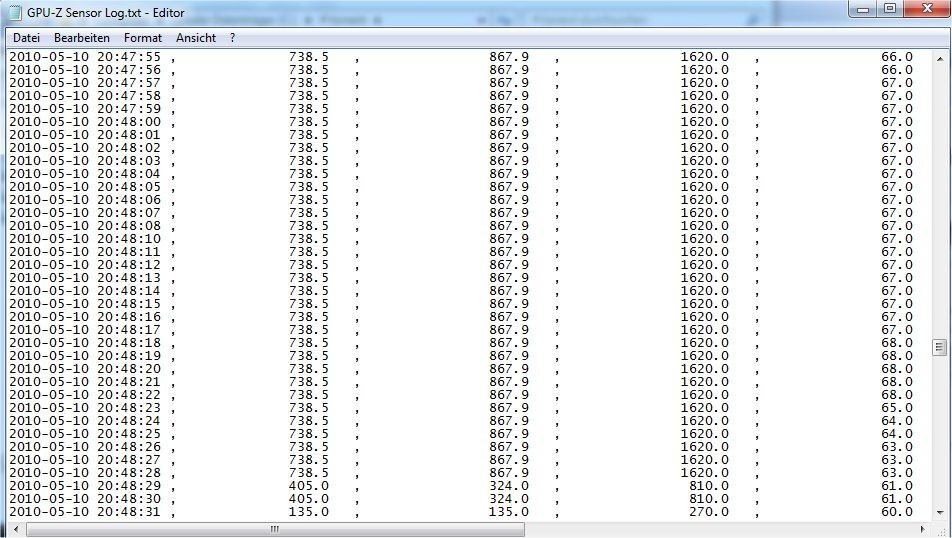Click the vertical scrollbar down arrow
This screenshot has width=952, height=538.
point(939,513)
